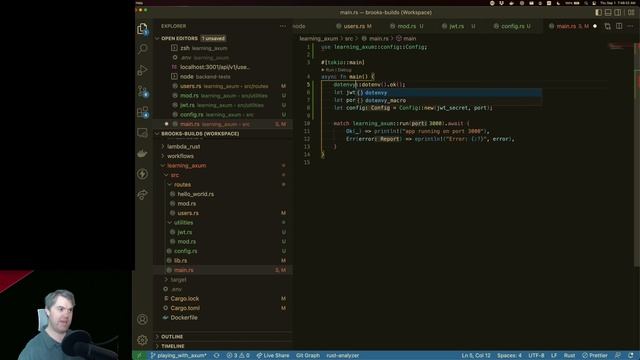Open customize layout icon in title bar
This screenshot has width=640, height=360.
point(631,12)
